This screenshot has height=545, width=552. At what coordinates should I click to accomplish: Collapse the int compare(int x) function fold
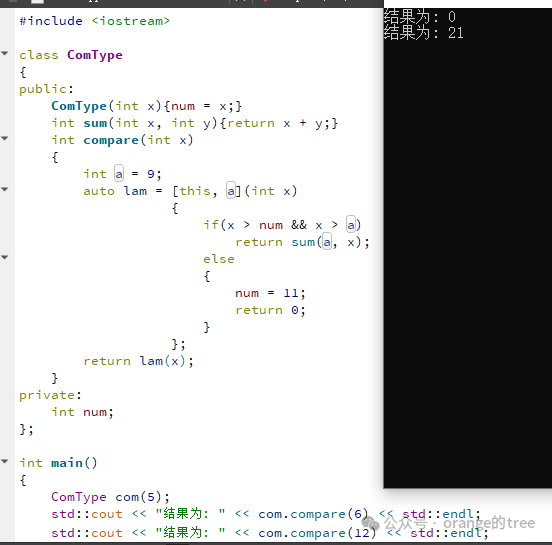5,139
